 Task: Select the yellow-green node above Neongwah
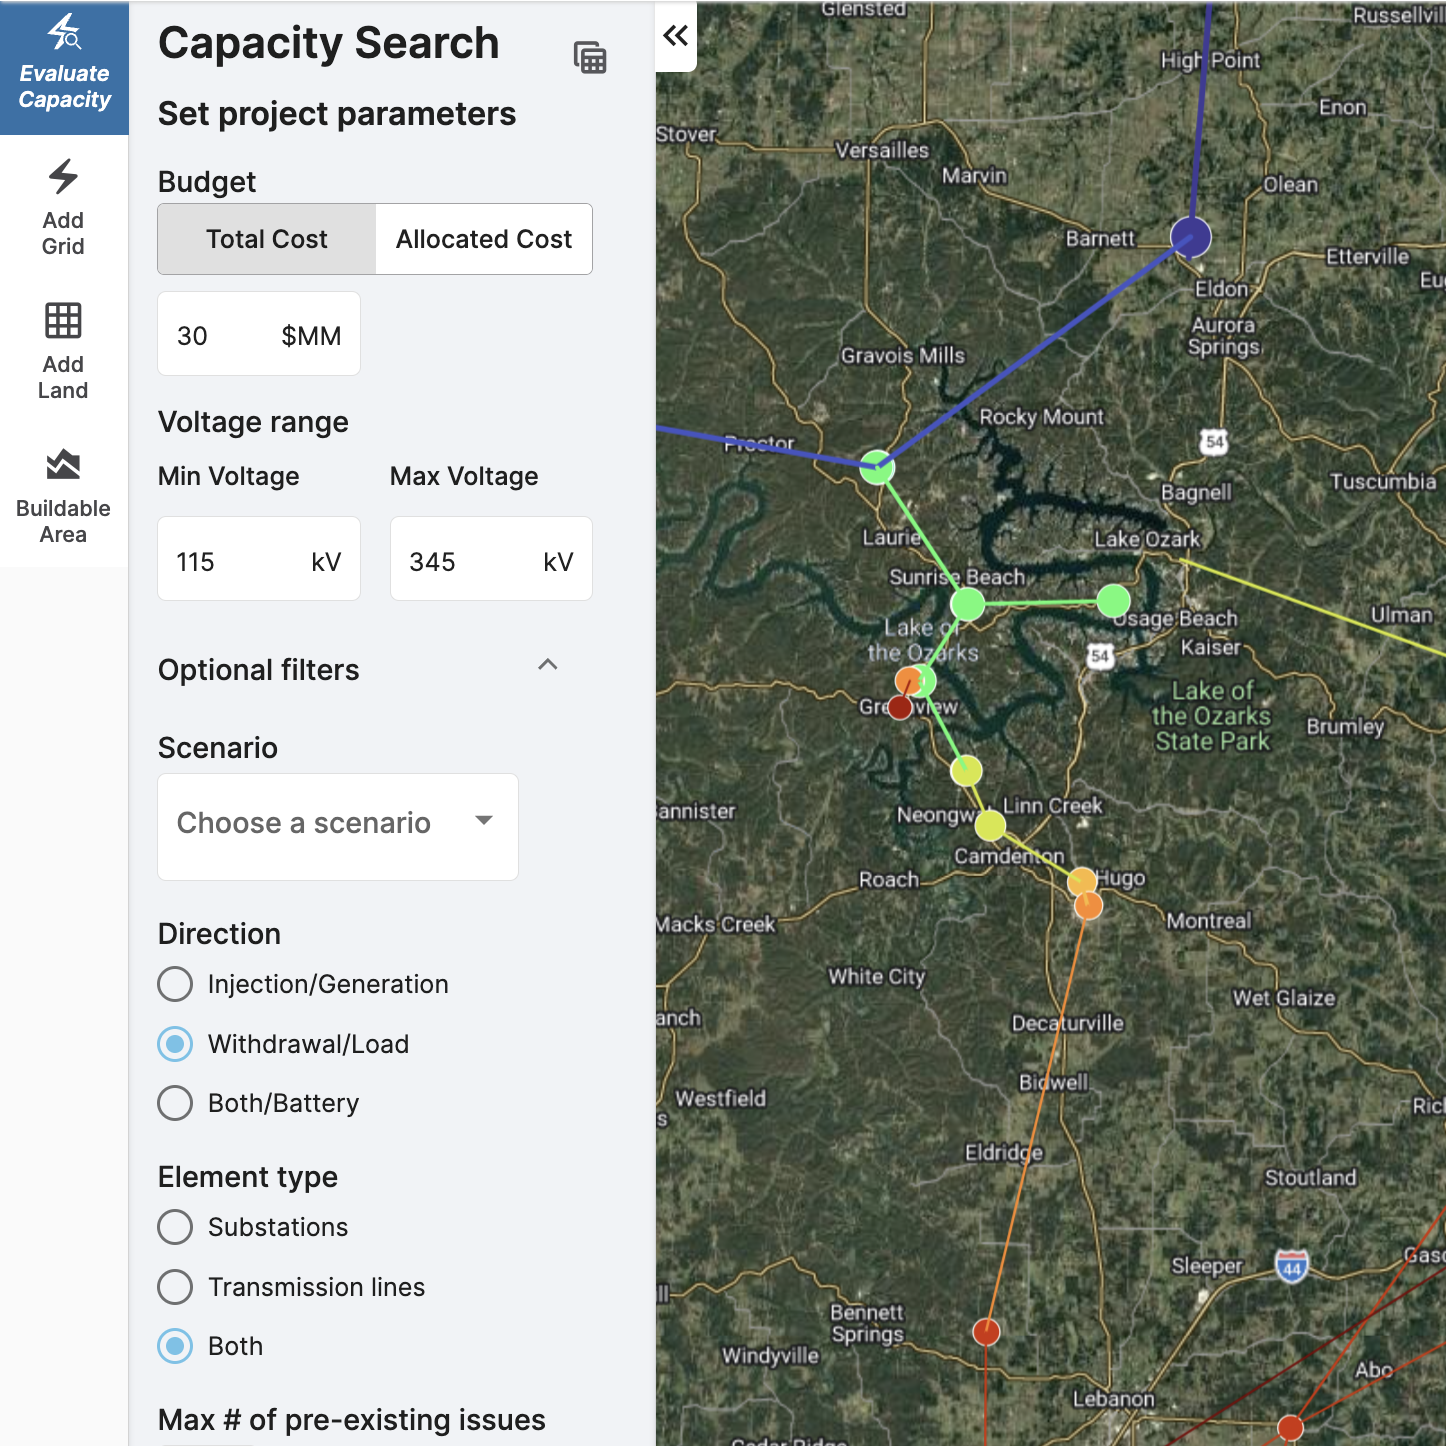tap(966, 770)
